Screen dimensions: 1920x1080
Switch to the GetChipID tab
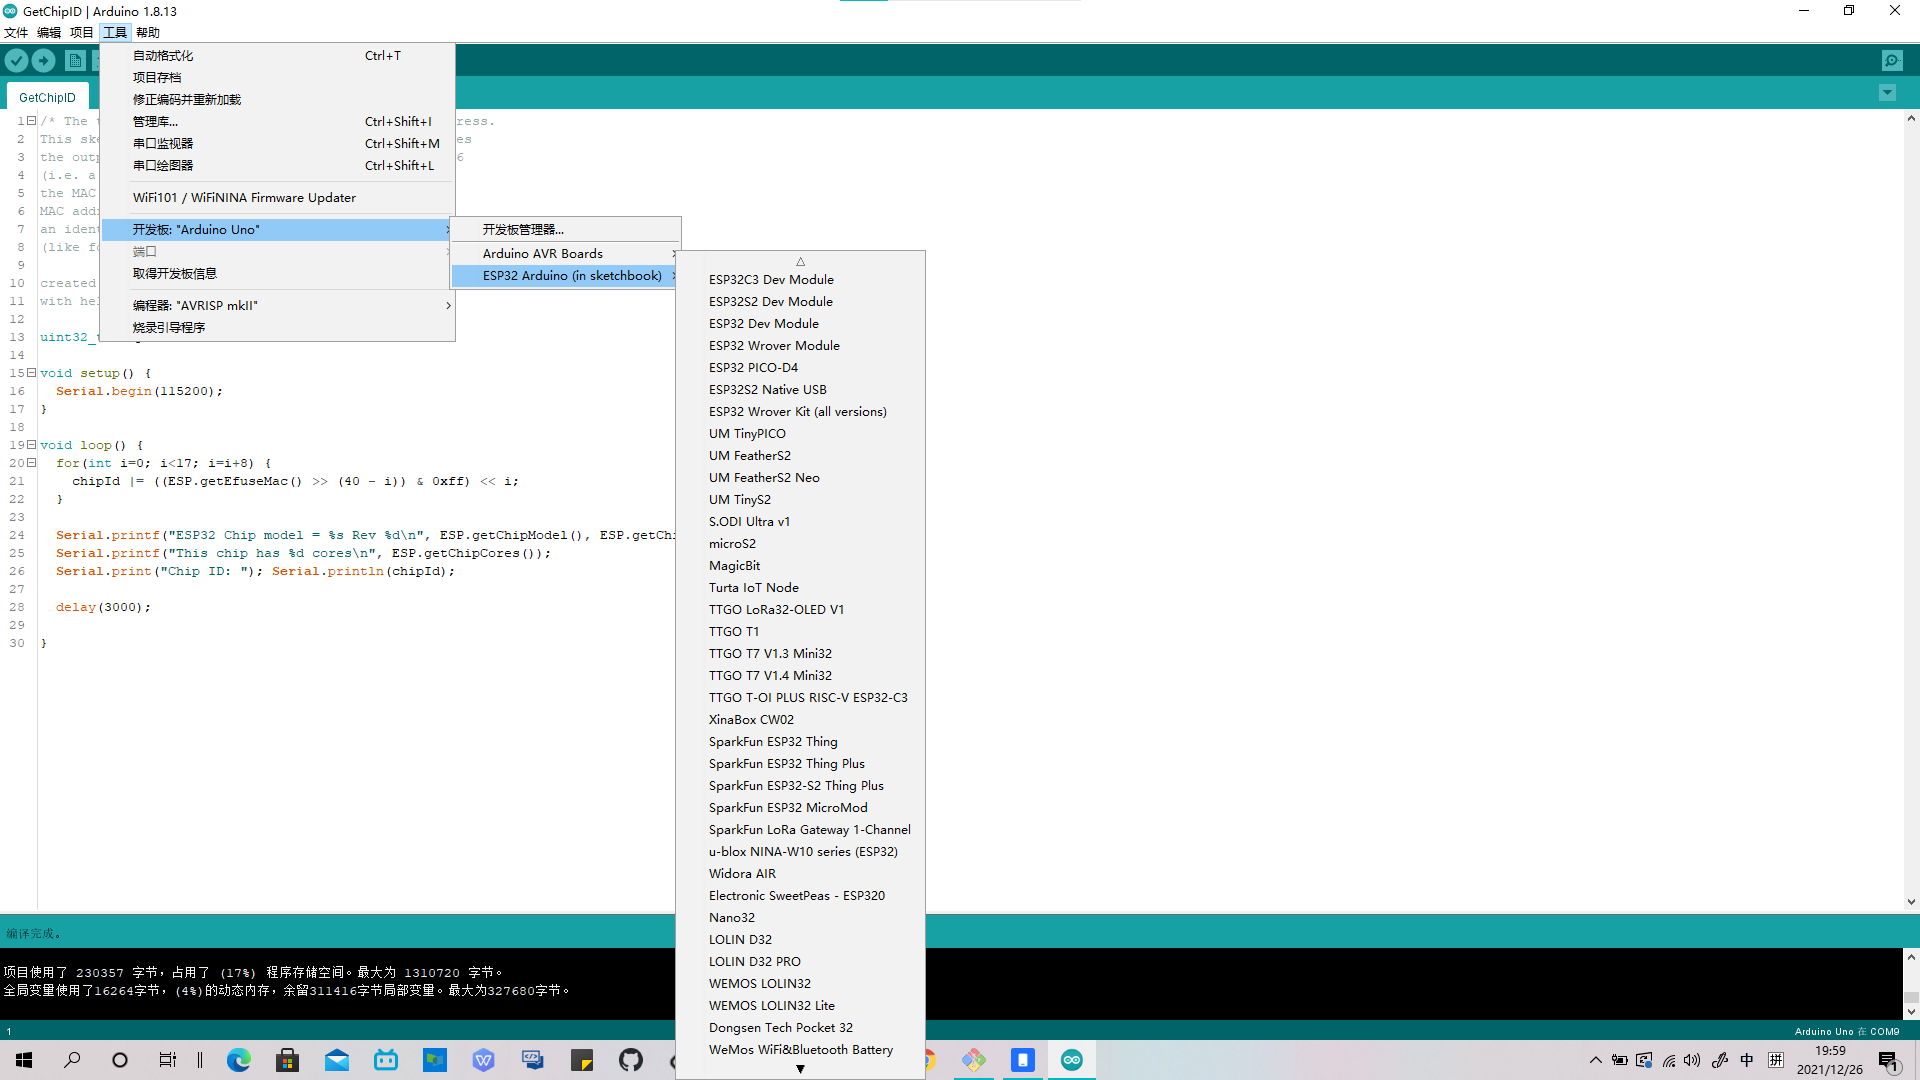tap(46, 96)
